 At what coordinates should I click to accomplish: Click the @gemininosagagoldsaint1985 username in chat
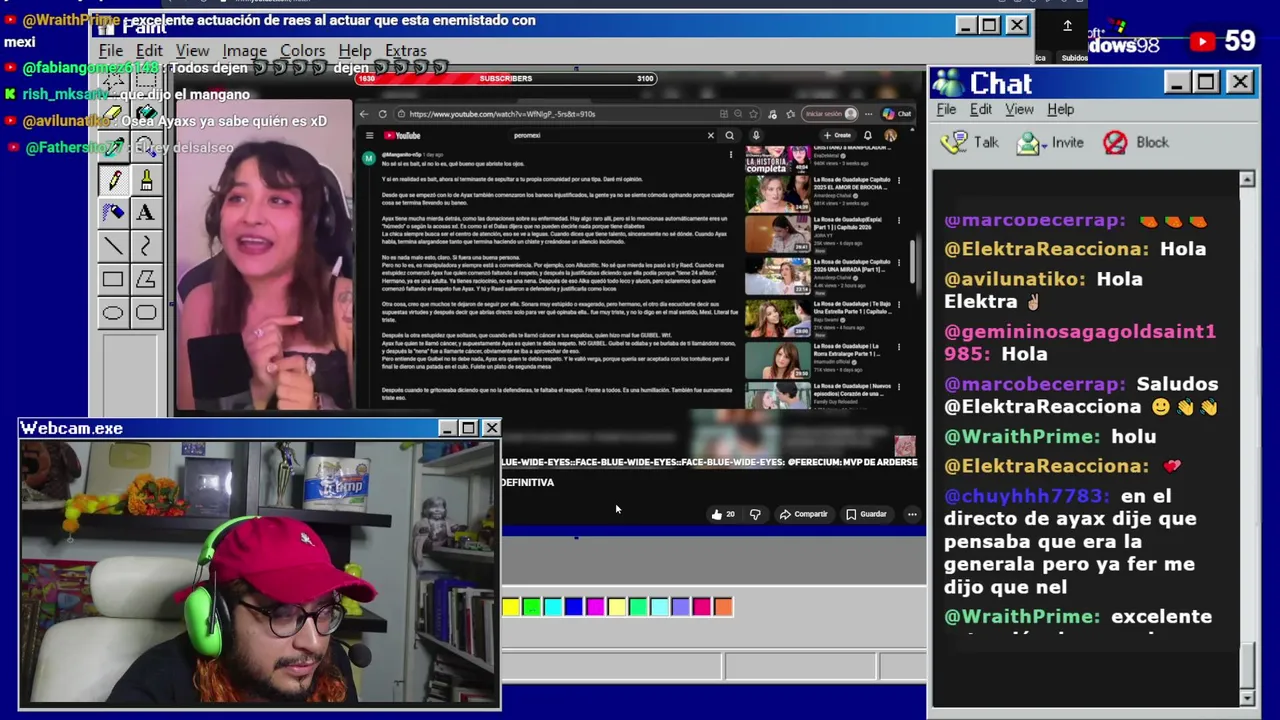[x=1080, y=342]
